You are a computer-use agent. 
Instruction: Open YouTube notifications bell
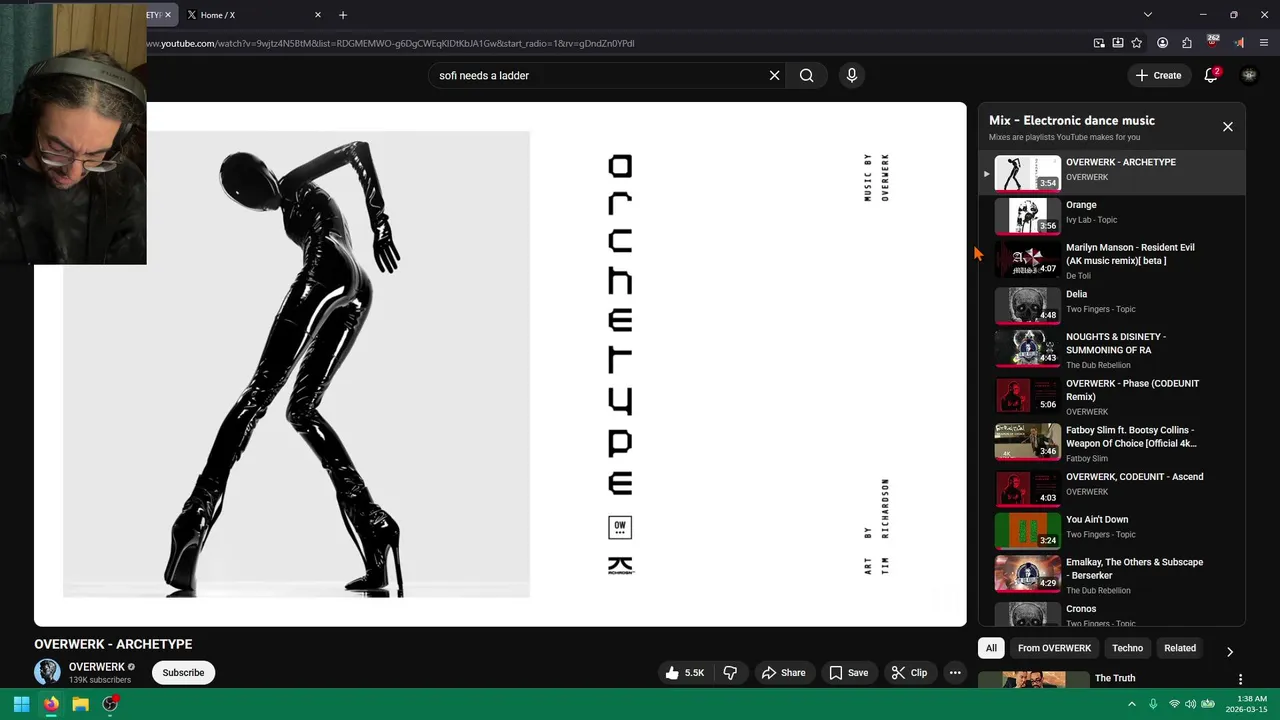[1211, 75]
